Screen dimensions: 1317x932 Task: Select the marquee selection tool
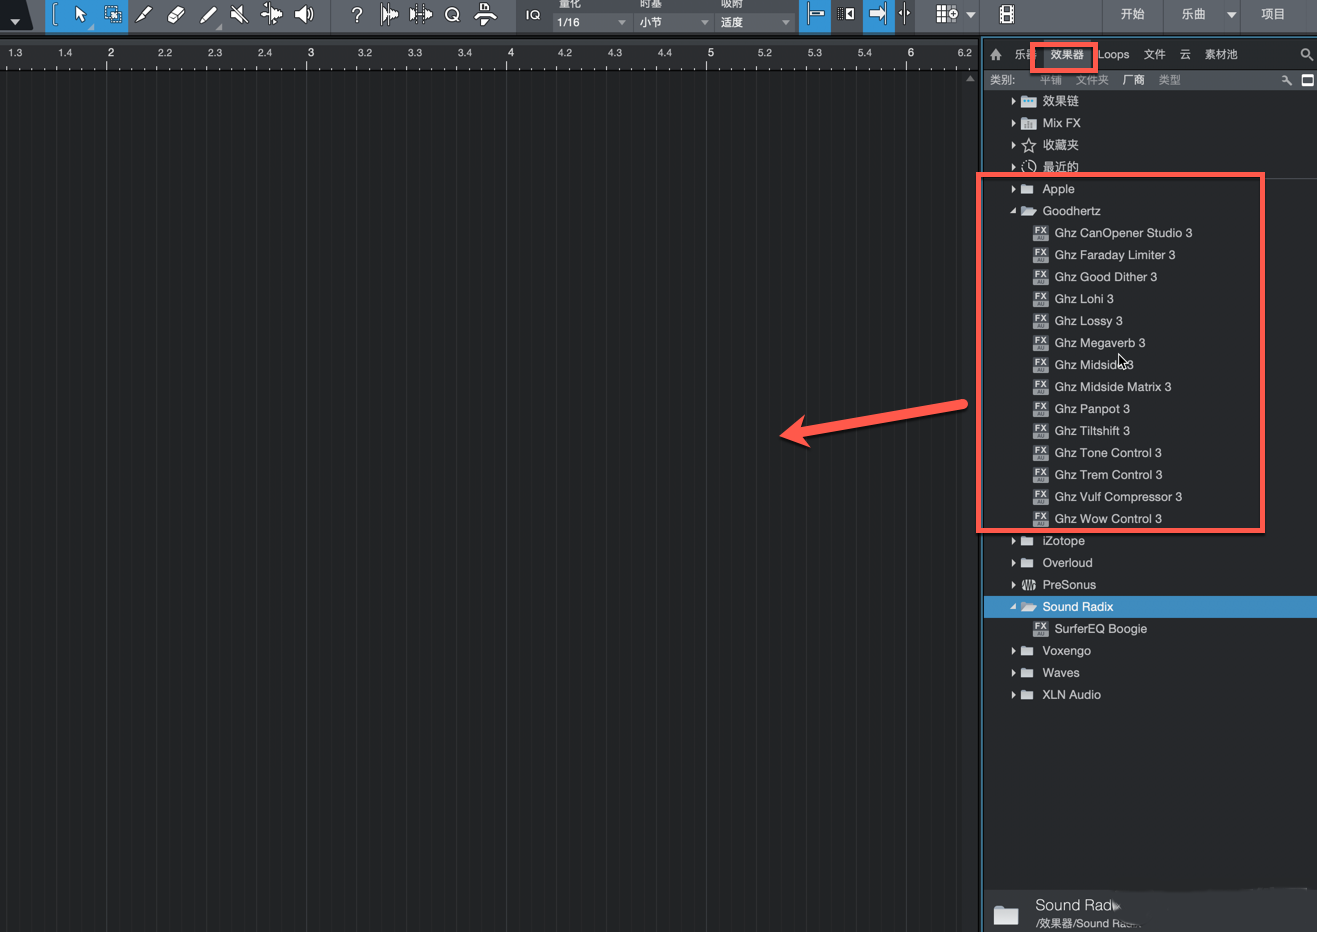click(113, 15)
